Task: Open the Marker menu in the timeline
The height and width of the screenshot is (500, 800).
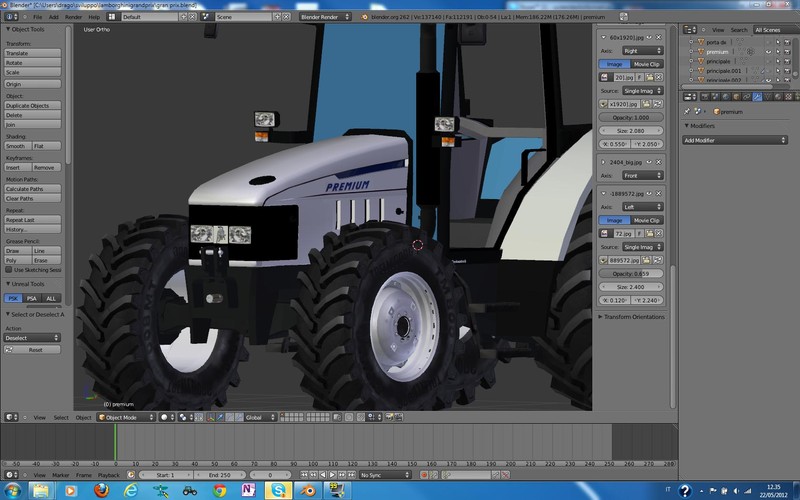Action: pyautogui.click(x=61, y=475)
